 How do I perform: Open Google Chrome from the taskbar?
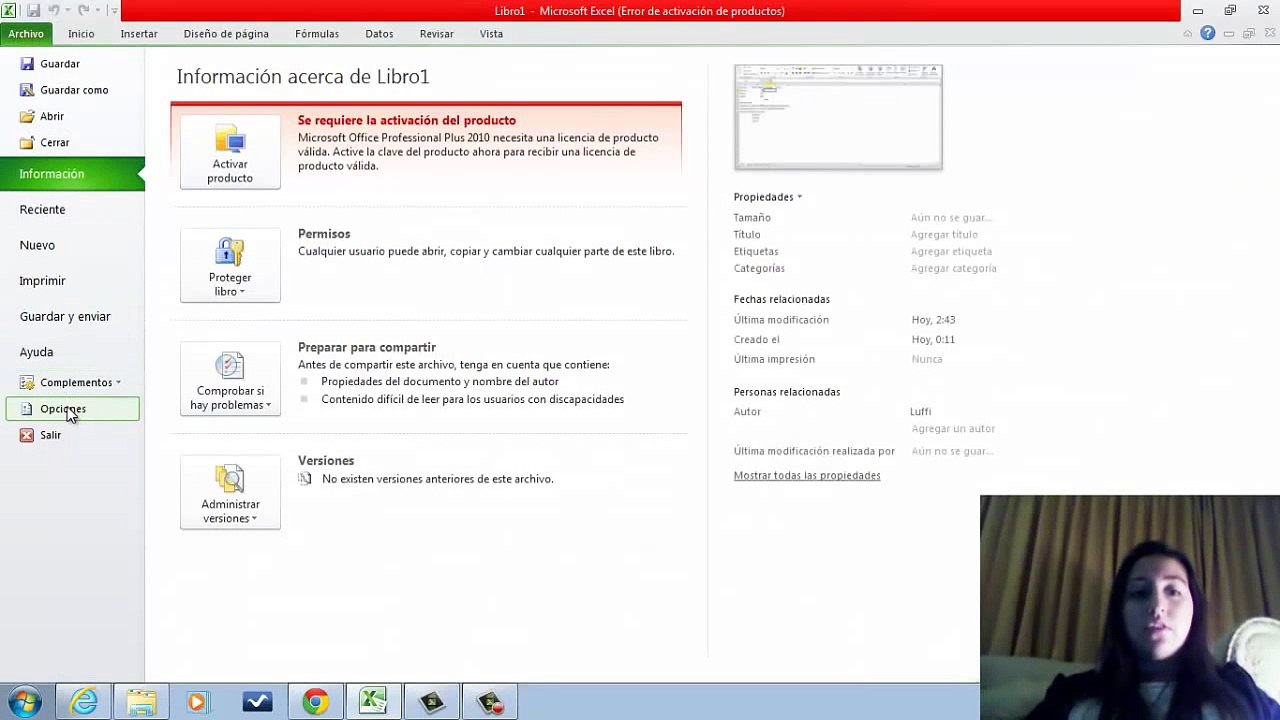(x=315, y=702)
